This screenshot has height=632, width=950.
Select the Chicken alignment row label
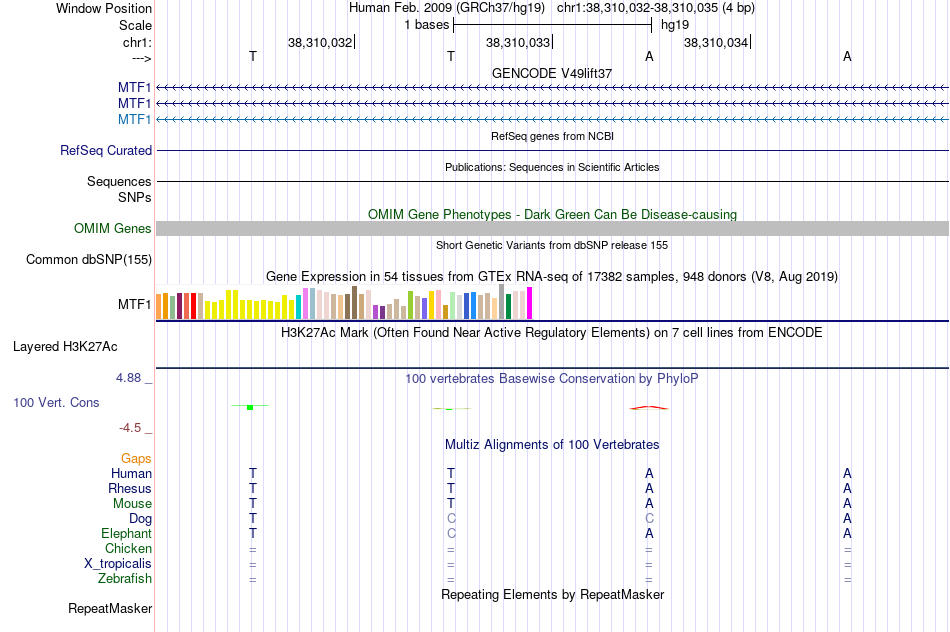[128, 548]
